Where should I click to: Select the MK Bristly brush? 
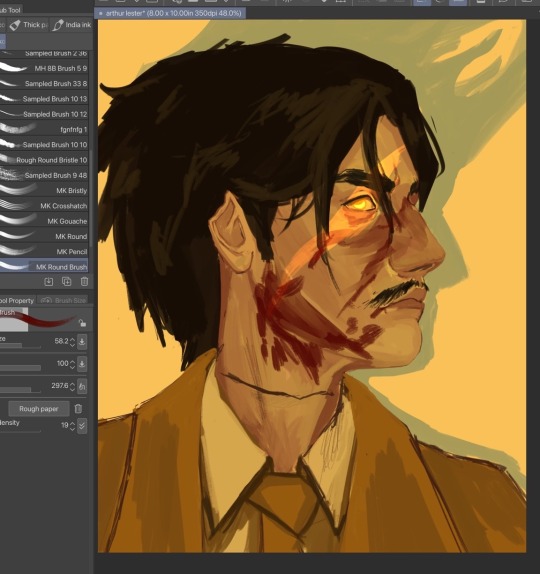[44, 190]
